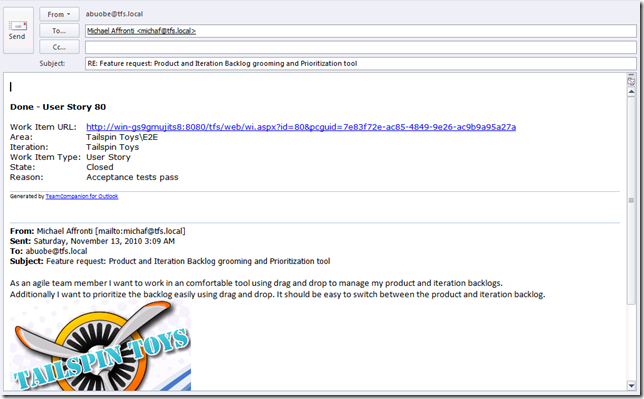644x399 pixels.
Task: Click the 'Closed' state value
Action: pos(100,167)
